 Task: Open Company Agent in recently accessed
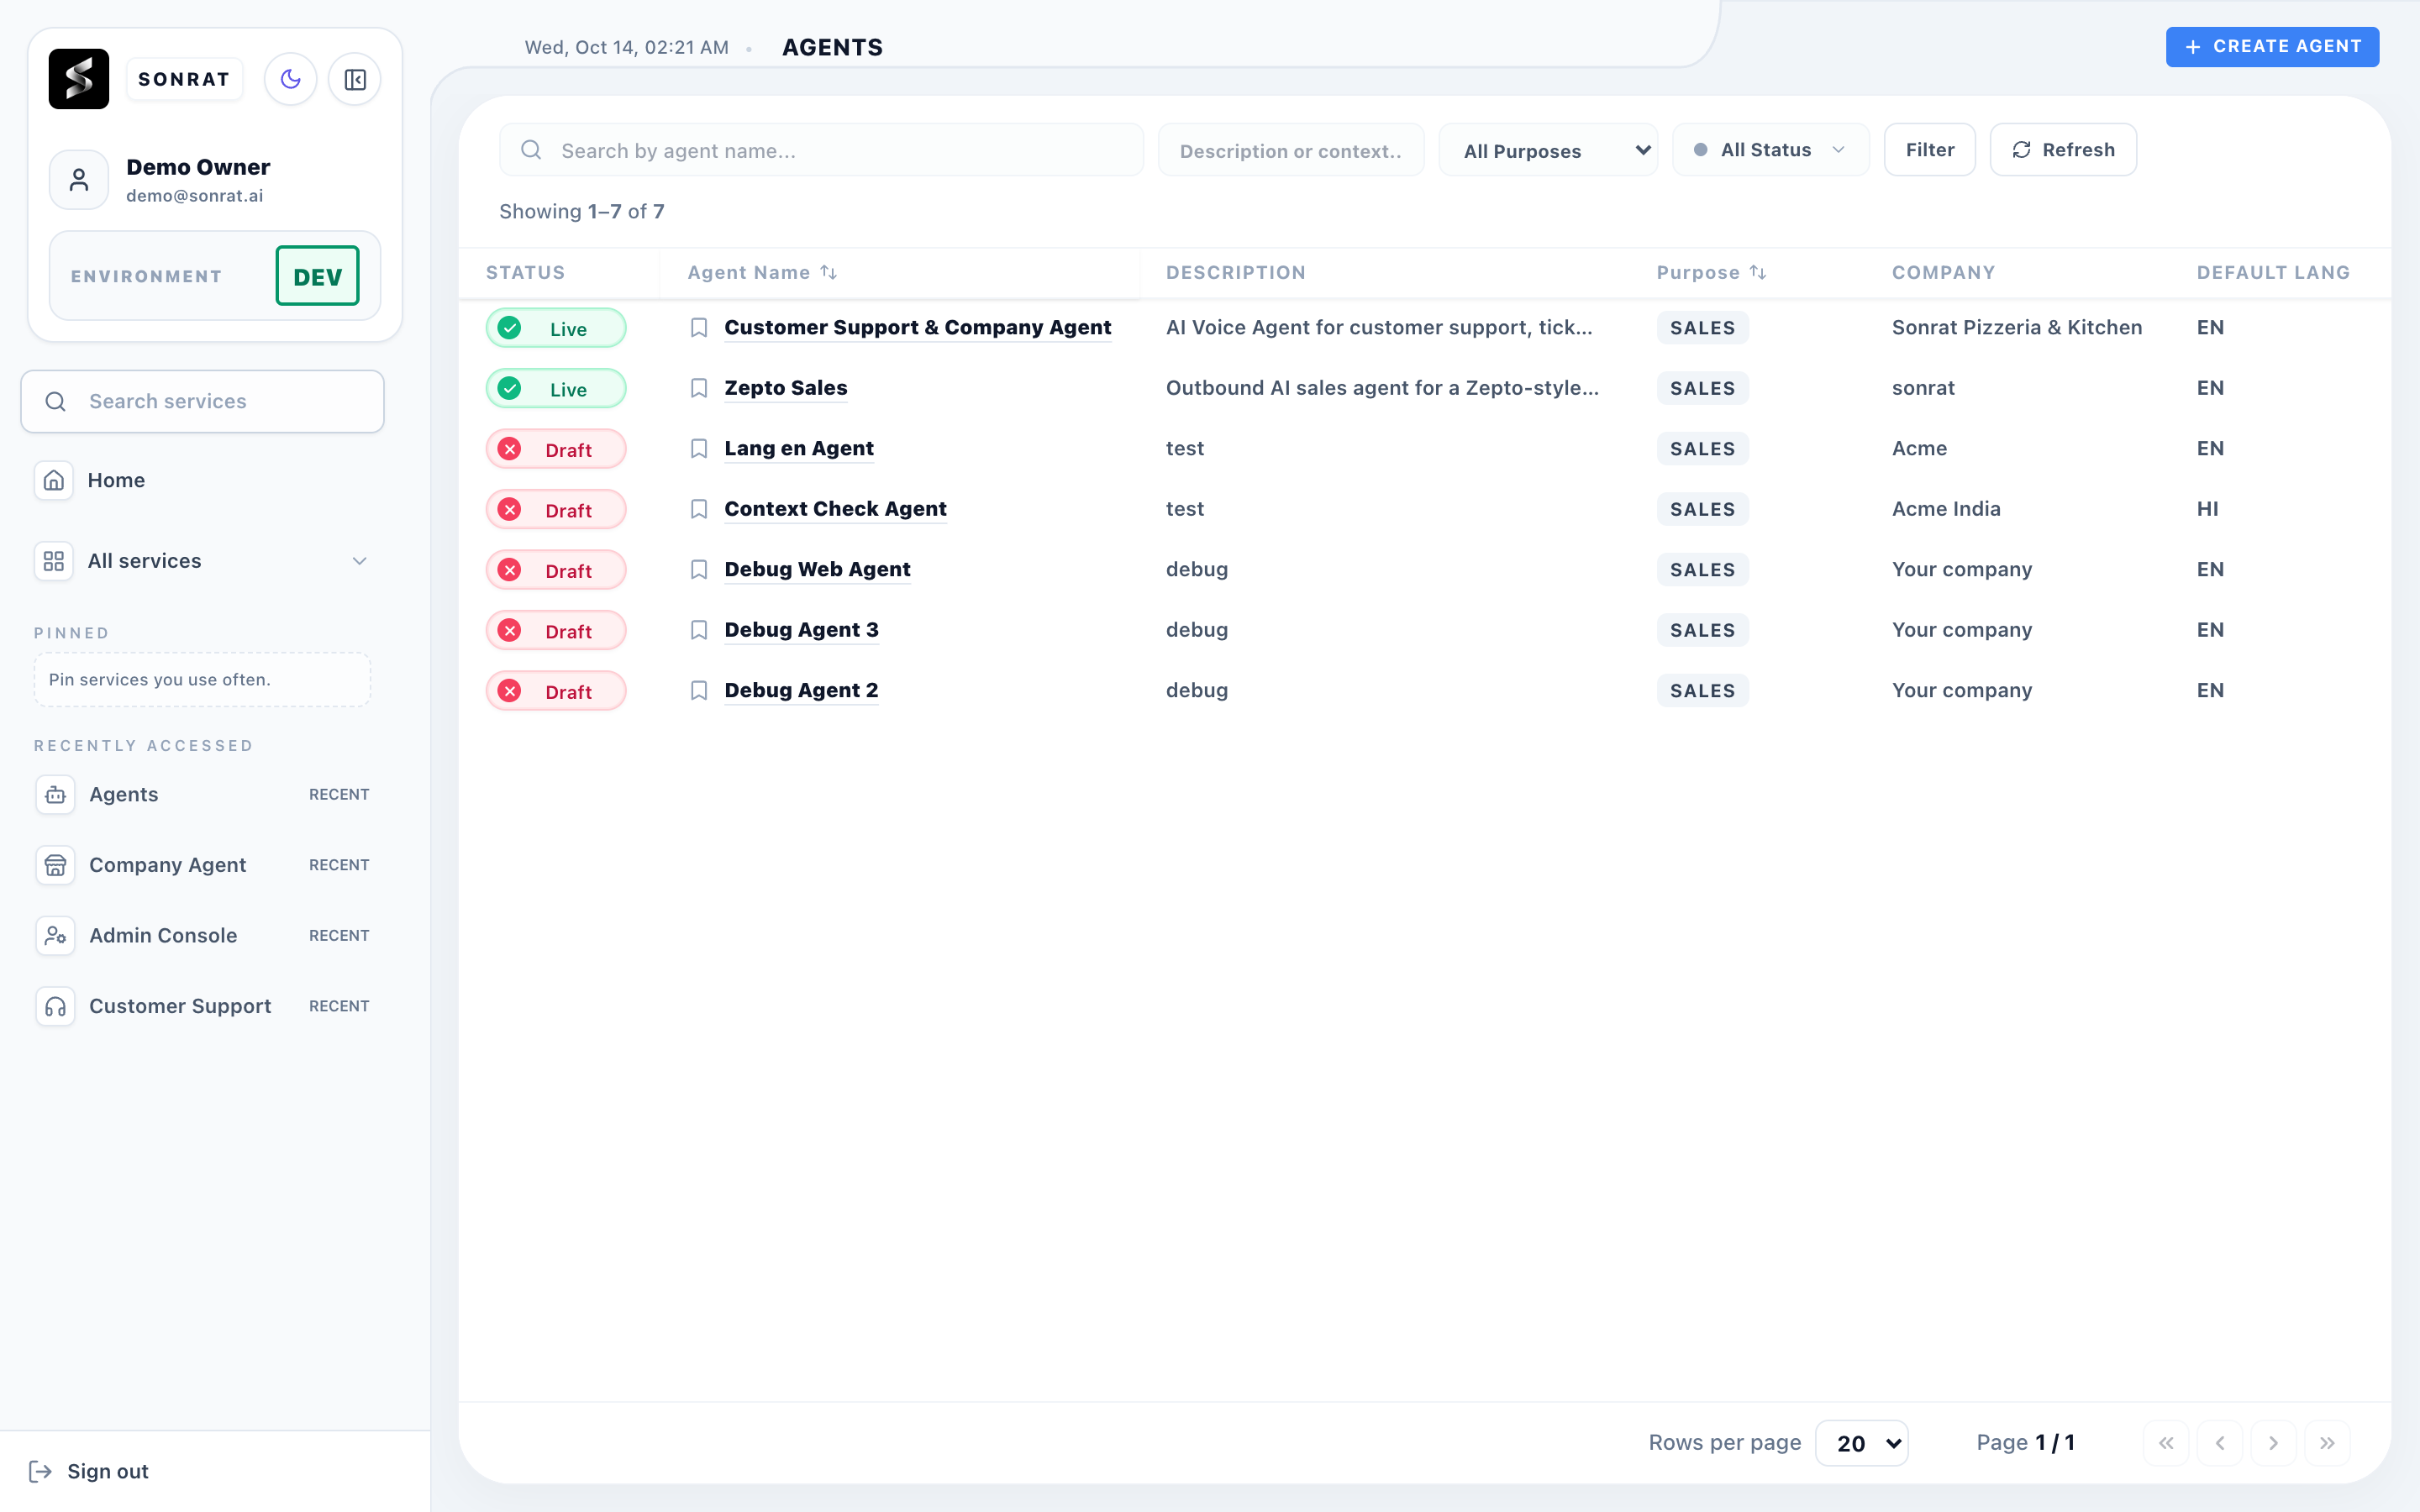203,865
